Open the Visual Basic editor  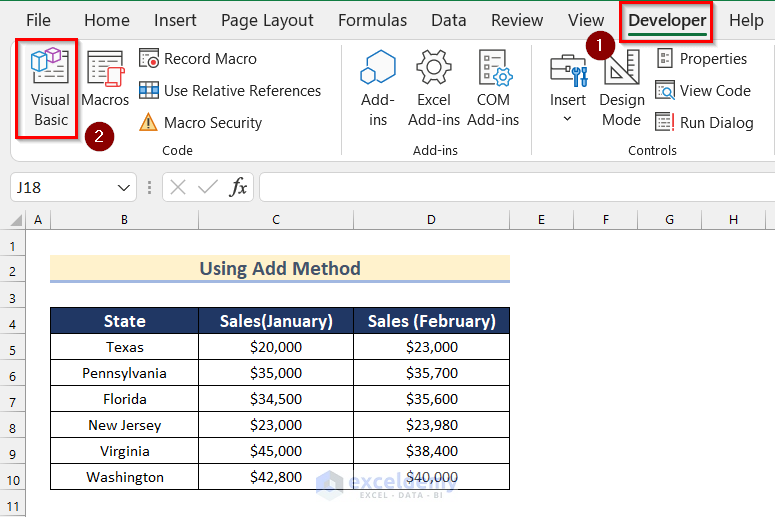(x=50, y=89)
